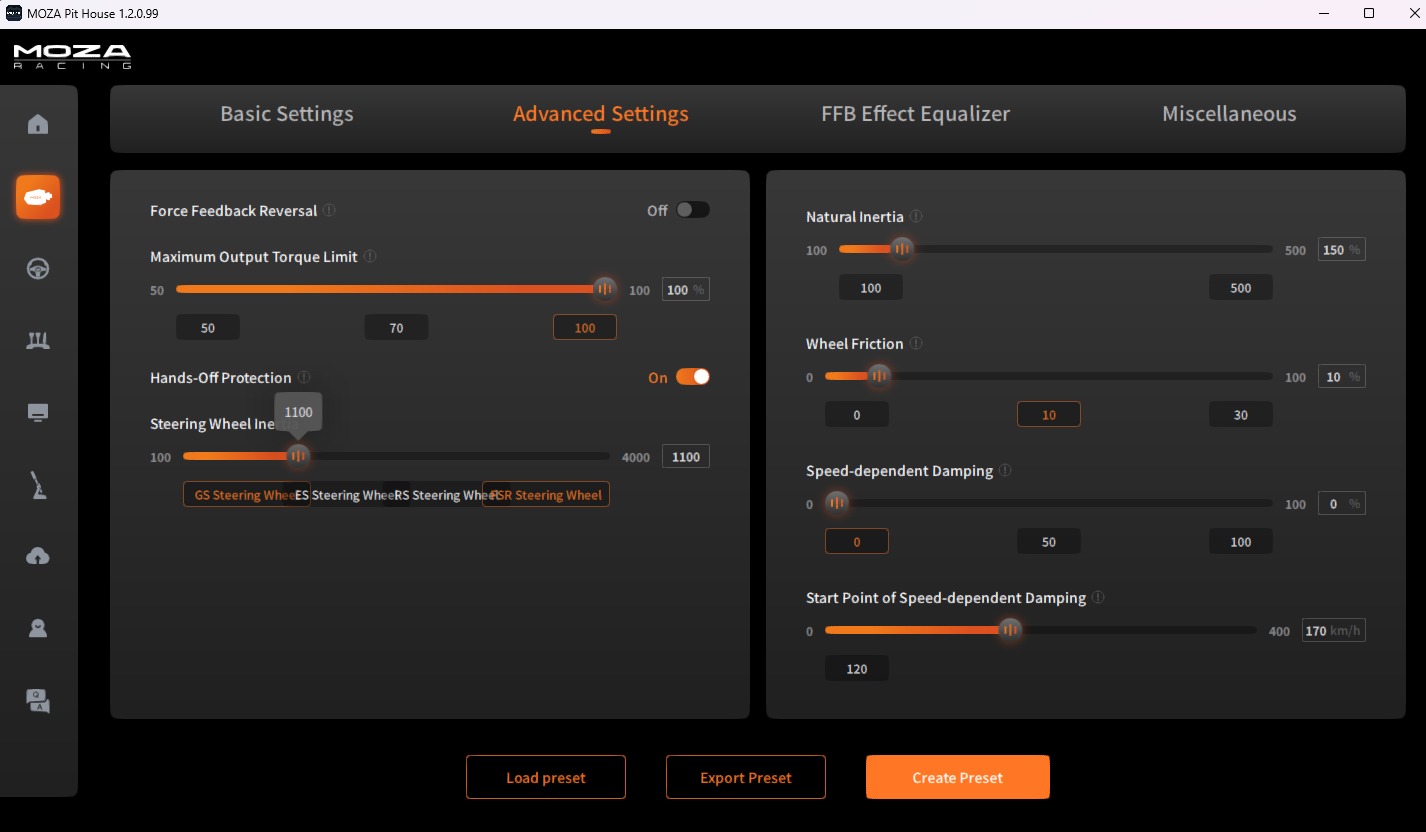Open the user account icon in sidebar
The image size is (1426, 832).
(38, 629)
